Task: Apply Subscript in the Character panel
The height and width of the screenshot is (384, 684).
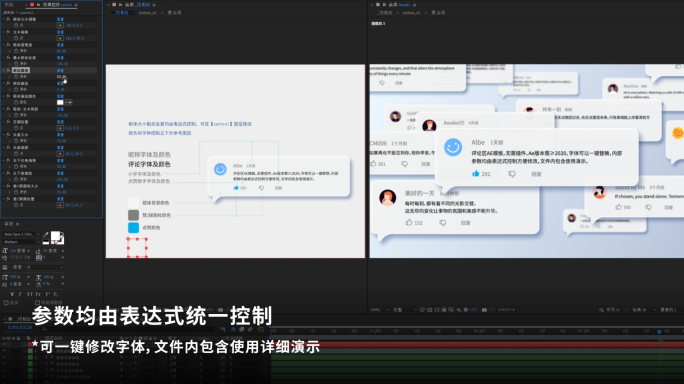Action: [55, 294]
